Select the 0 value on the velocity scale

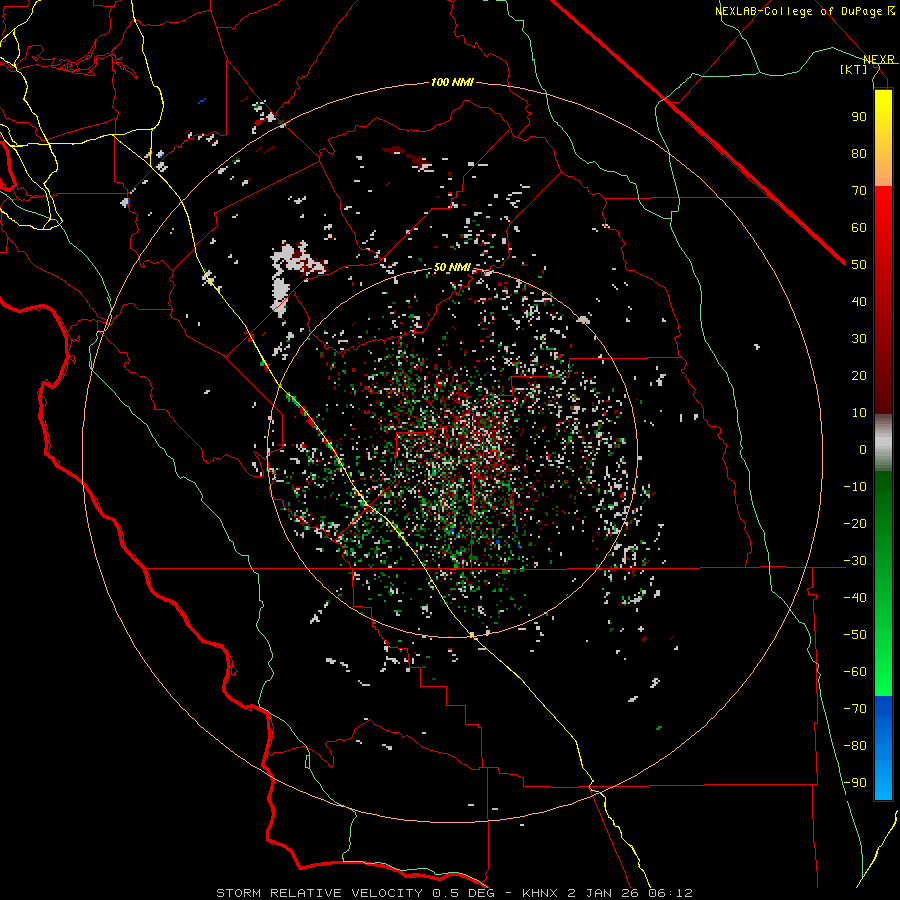pos(863,449)
